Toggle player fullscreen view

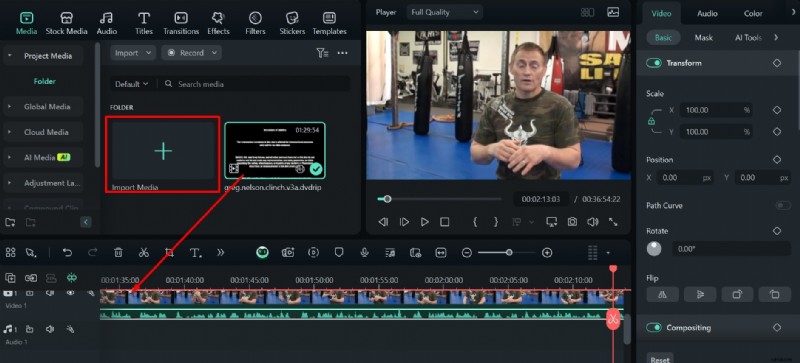click(613, 222)
